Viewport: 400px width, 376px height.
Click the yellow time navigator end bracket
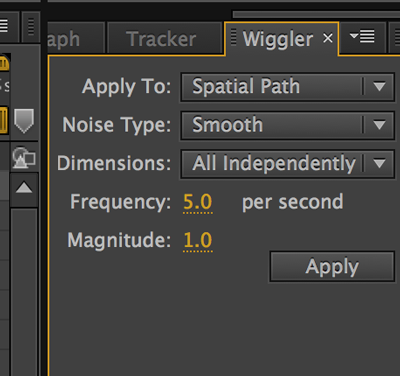point(4,63)
